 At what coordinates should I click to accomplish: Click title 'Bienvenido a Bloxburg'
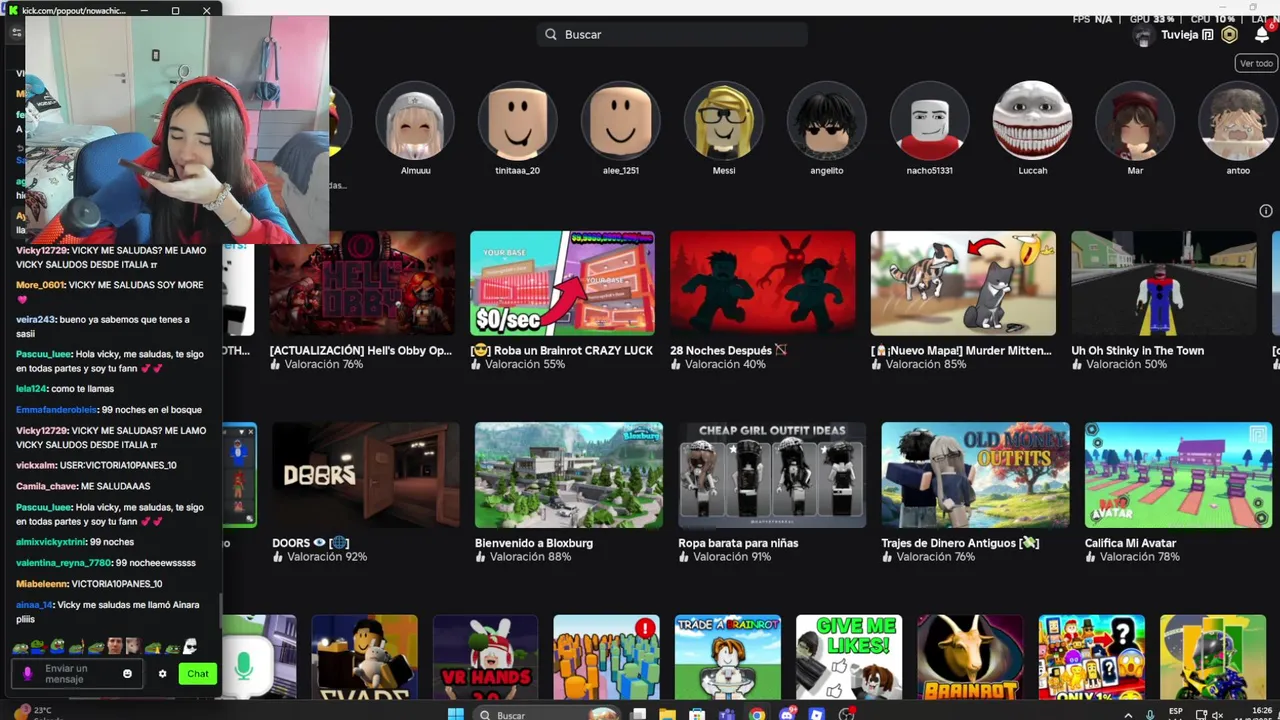(534, 543)
